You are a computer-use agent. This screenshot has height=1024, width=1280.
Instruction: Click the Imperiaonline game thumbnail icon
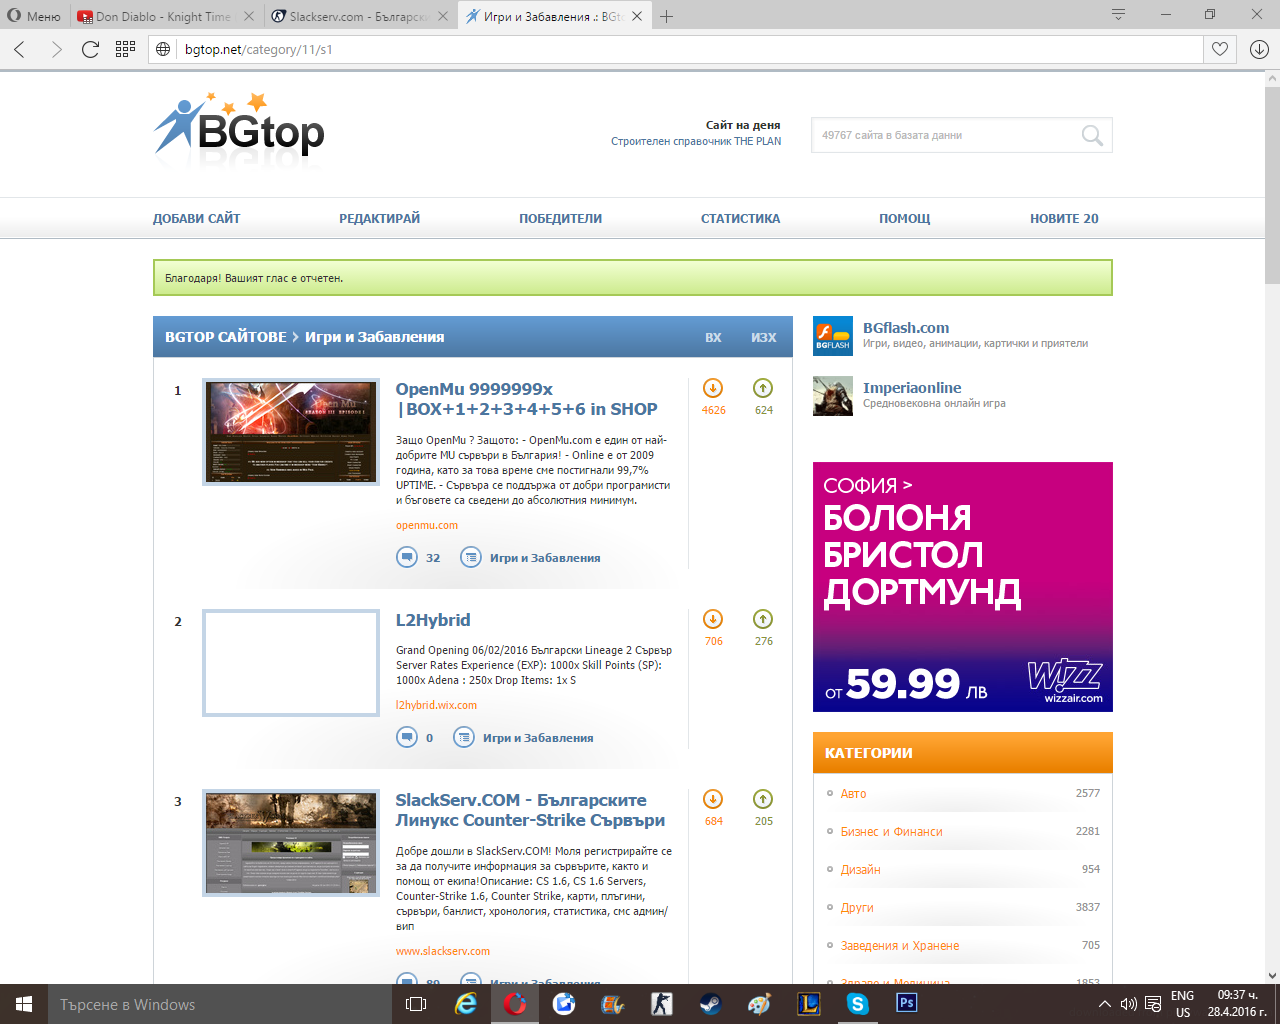tap(833, 396)
